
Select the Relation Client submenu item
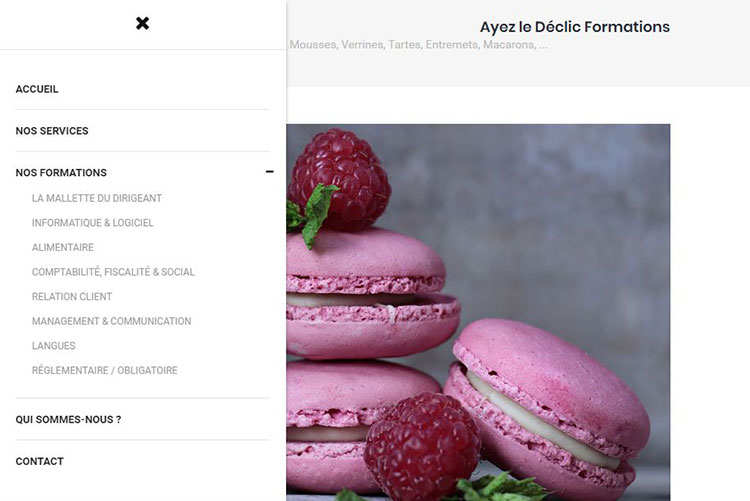(x=72, y=297)
